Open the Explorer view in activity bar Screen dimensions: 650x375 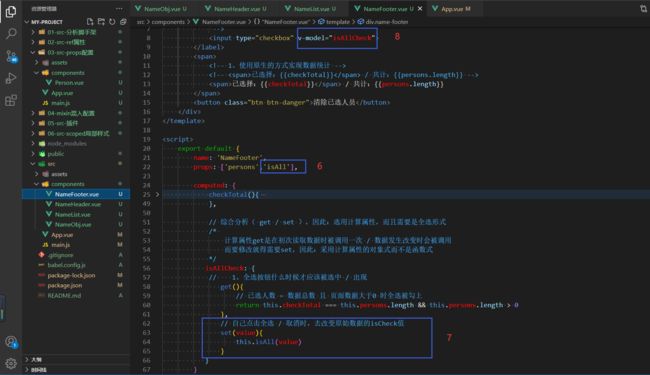(11, 11)
